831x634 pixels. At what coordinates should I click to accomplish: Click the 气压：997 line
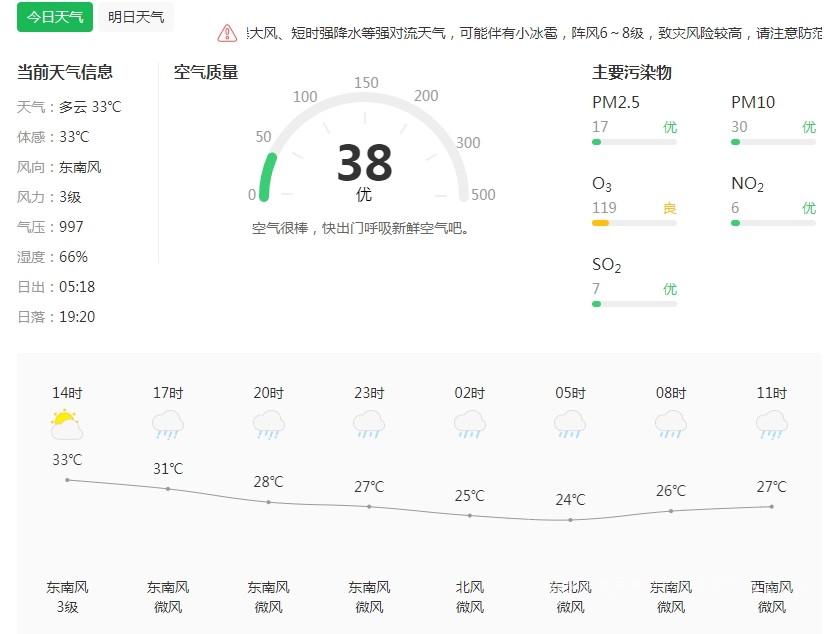pyautogui.click(x=50, y=227)
